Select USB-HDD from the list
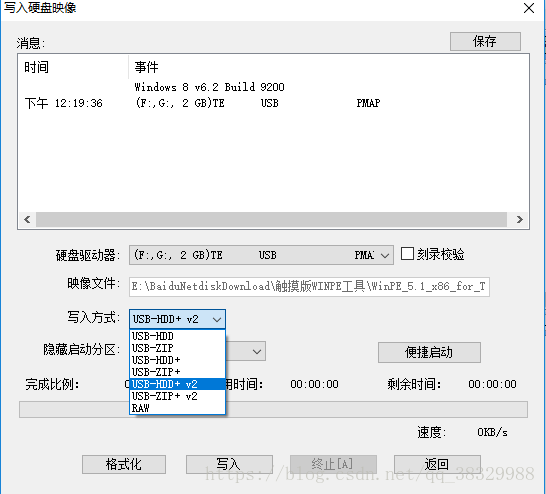Image resolution: width=546 pixels, height=494 pixels. pos(177,336)
